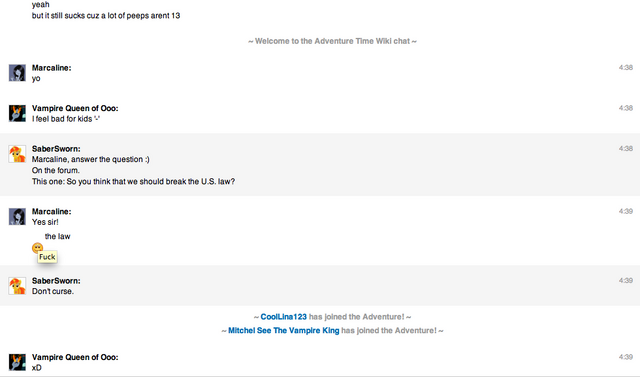Click the 4:39 timestamp on 'Don't curse.' message
Viewport: 640px width, 377px height.
625,281
